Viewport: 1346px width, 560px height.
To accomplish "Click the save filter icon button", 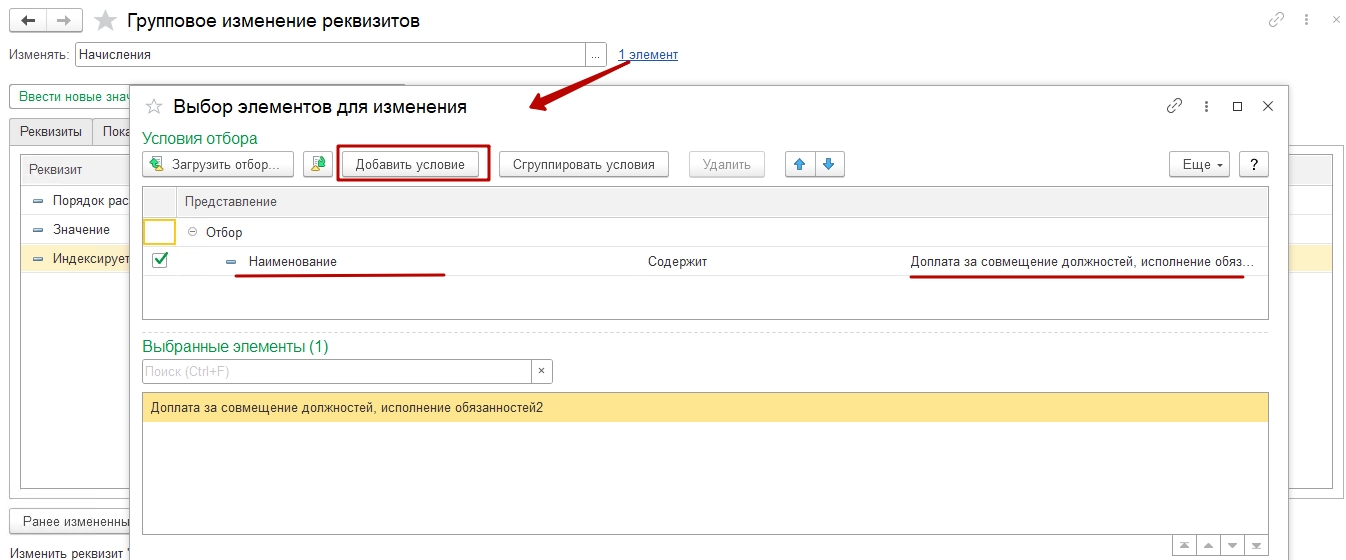I will [318, 164].
